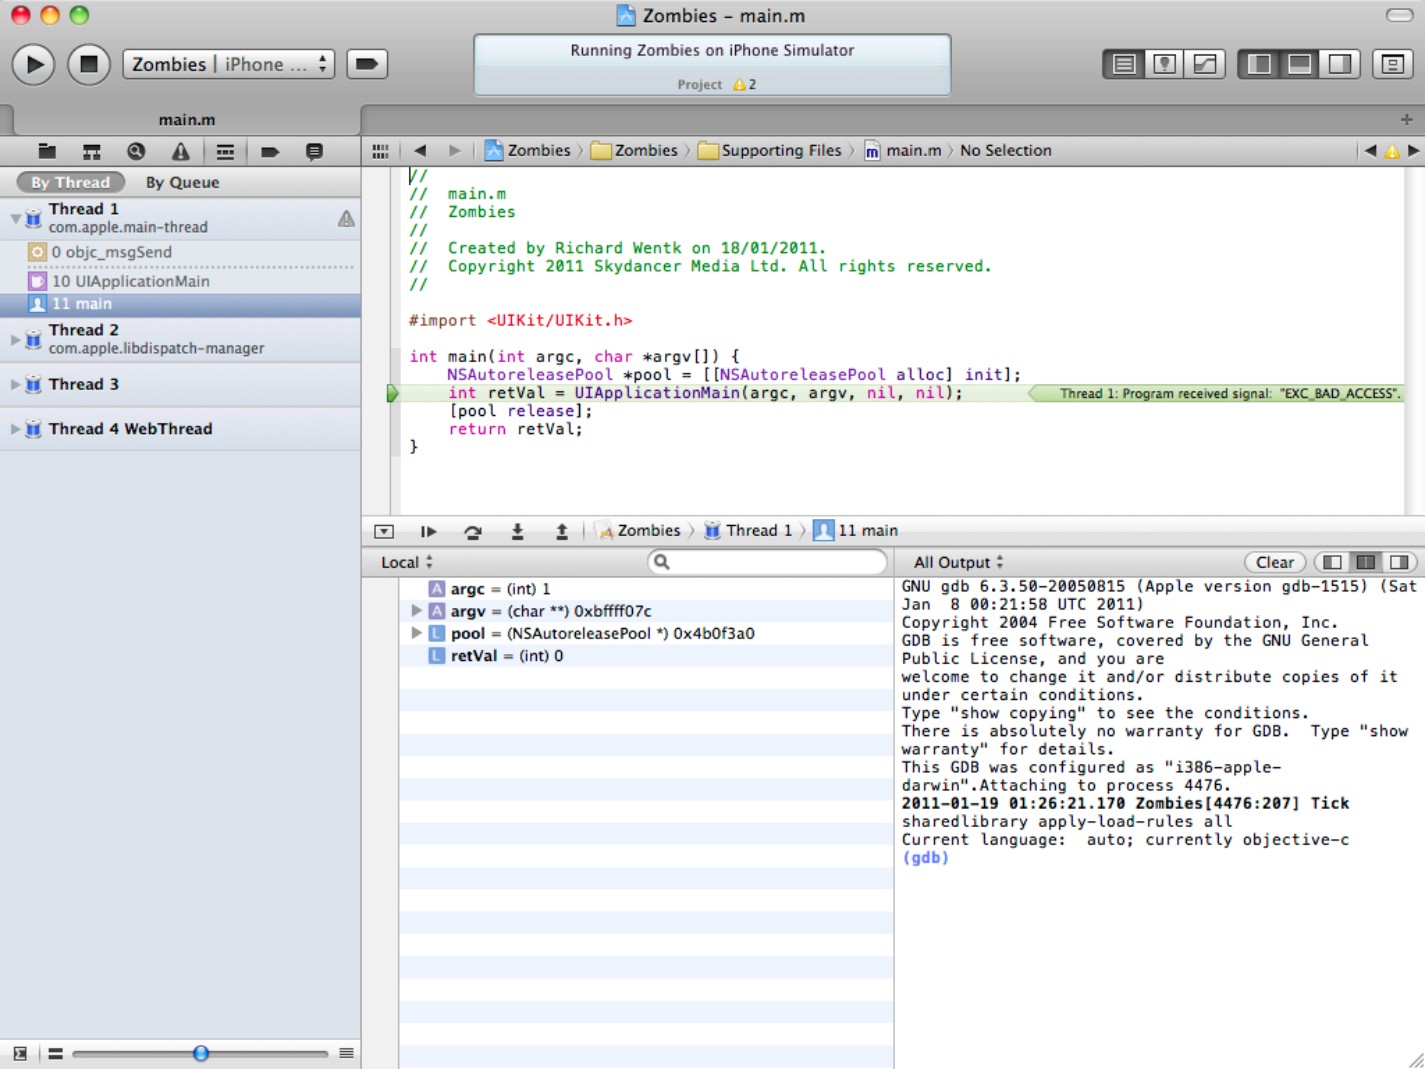Screen dimensions: 1425x1069
Task: Switch to By Queue view
Action: point(182,182)
